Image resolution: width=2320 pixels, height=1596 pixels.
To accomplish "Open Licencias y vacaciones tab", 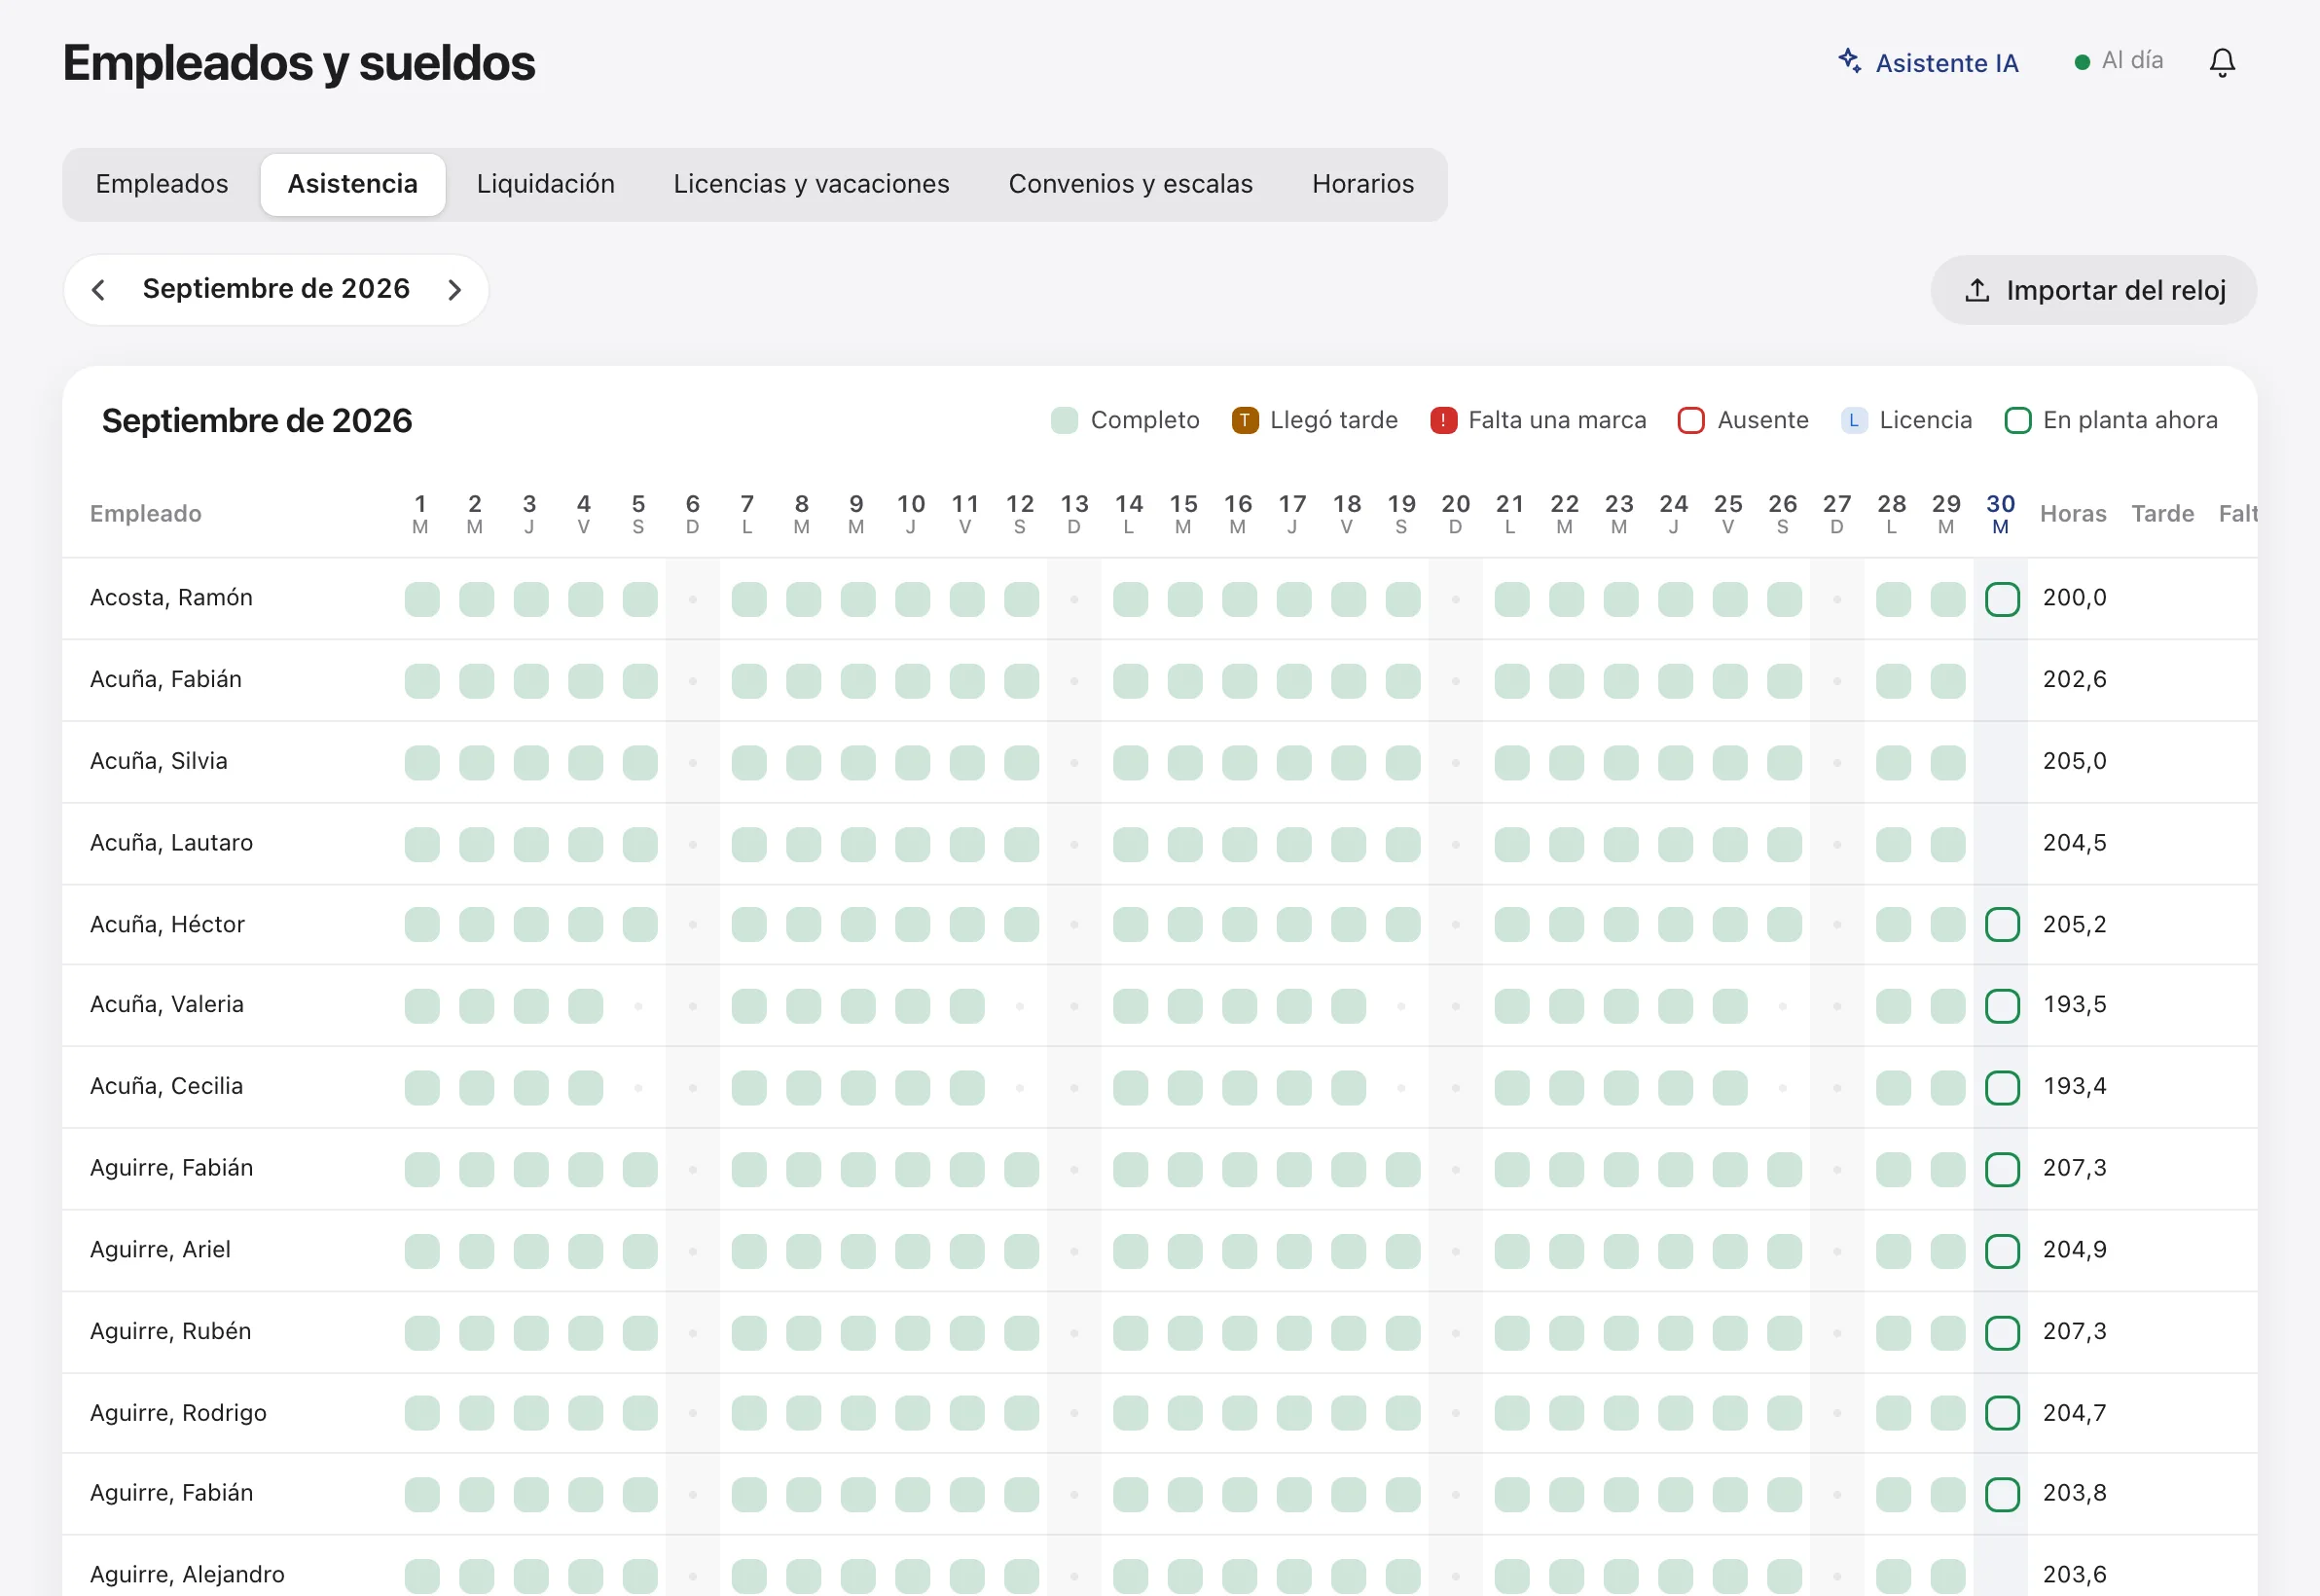I will 811,184.
